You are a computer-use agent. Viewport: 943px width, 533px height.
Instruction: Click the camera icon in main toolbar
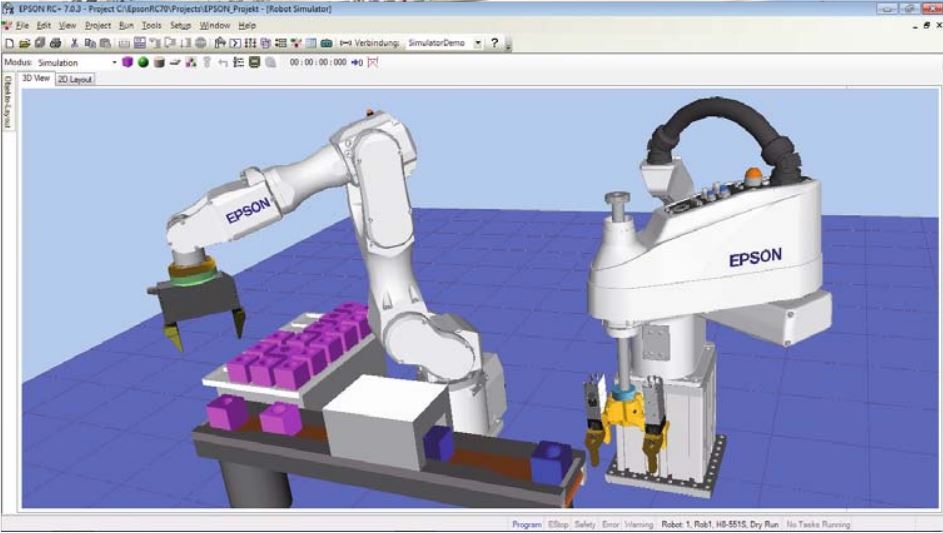326,44
